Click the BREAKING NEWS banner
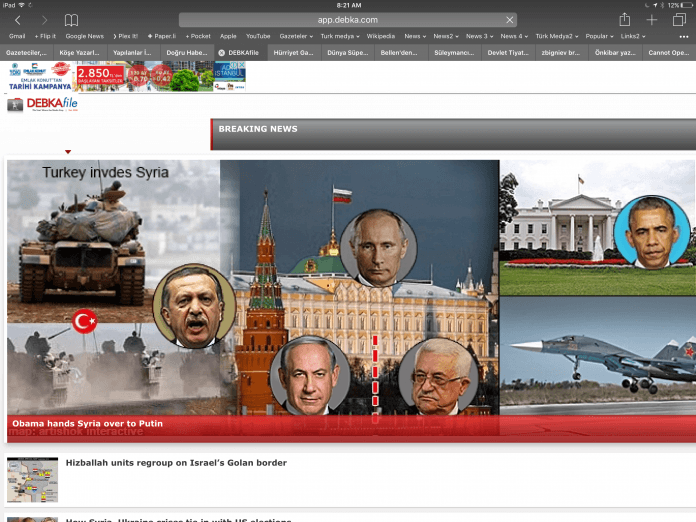The height and width of the screenshot is (522, 696). pos(453,134)
